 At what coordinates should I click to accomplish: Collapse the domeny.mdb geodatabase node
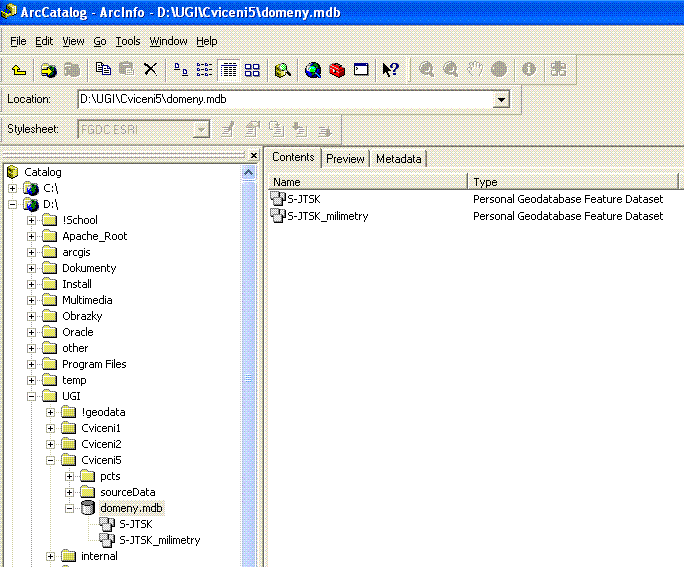click(x=69, y=508)
